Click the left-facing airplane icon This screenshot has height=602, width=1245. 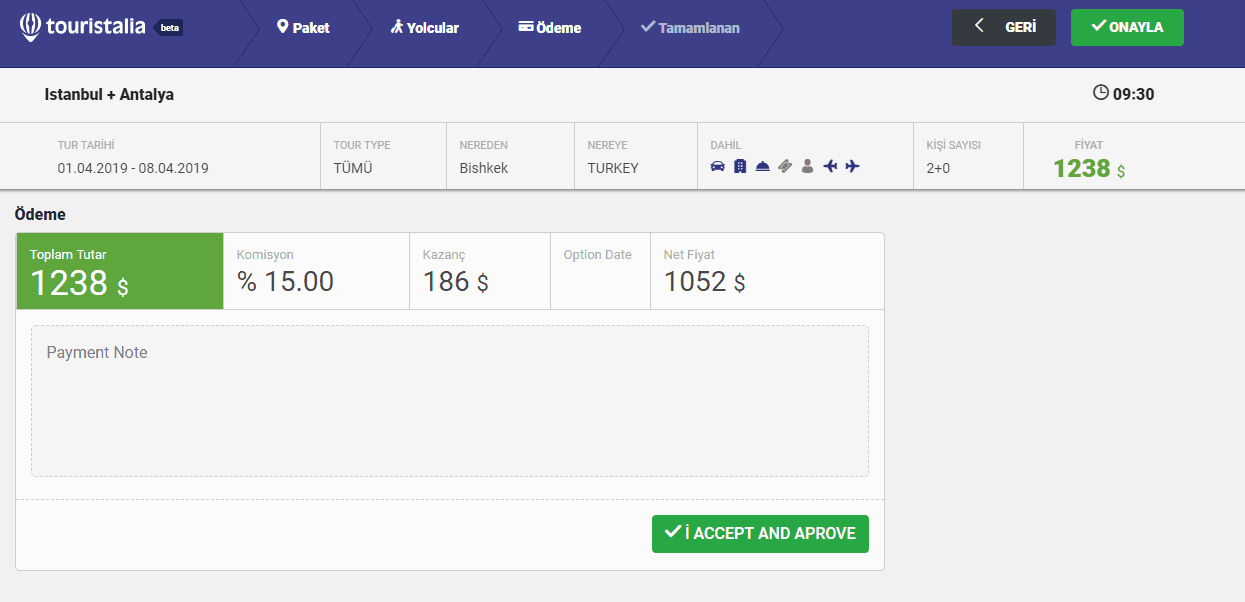pos(830,167)
